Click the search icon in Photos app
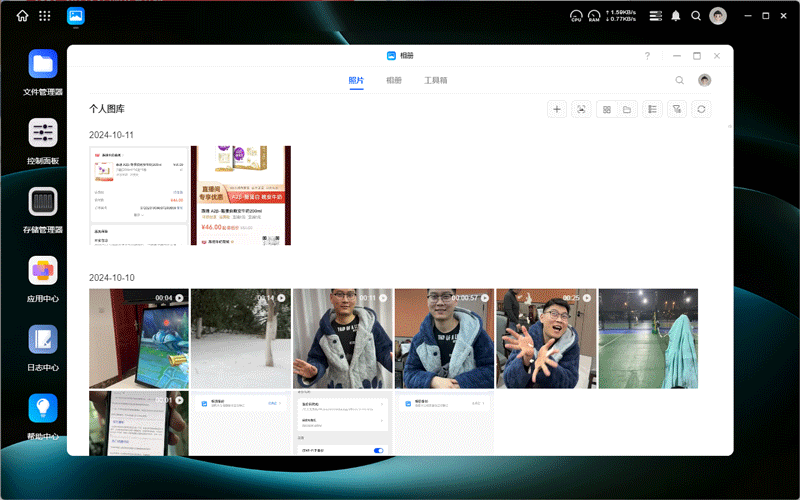 tap(680, 80)
